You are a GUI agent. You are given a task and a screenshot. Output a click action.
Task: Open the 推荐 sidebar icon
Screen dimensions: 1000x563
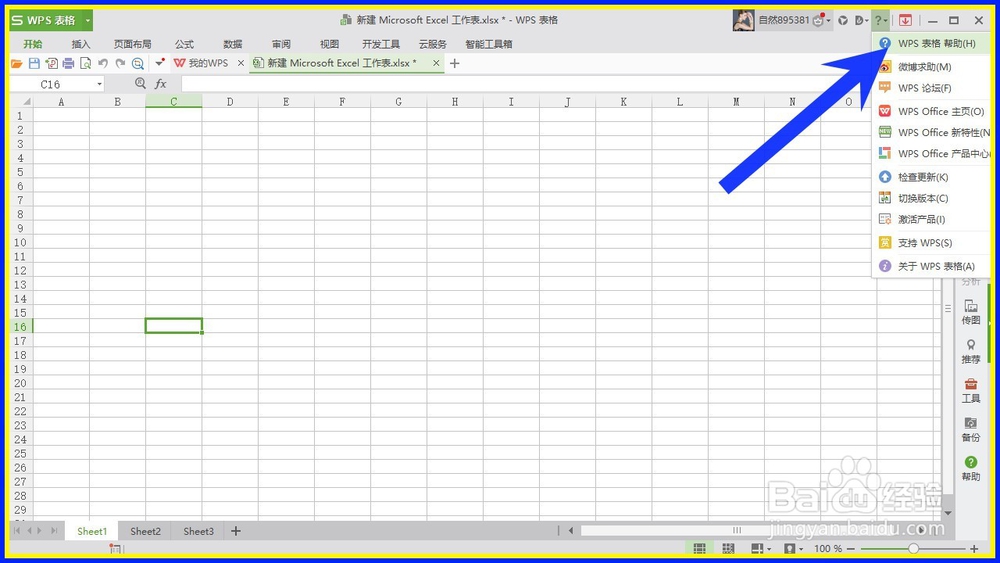pos(971,351)
